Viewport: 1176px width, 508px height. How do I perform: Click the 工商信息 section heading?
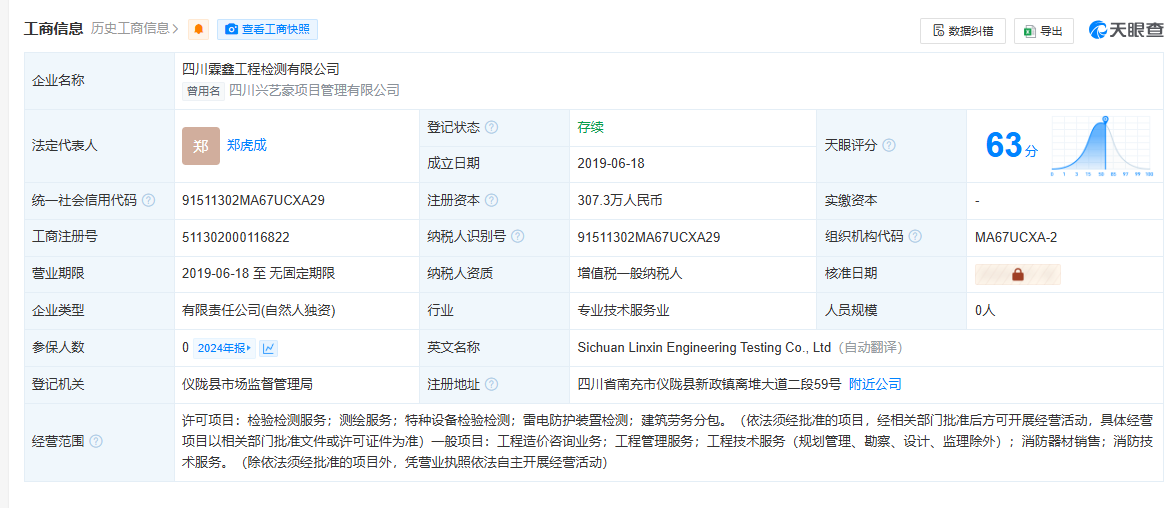pos(54,29)
